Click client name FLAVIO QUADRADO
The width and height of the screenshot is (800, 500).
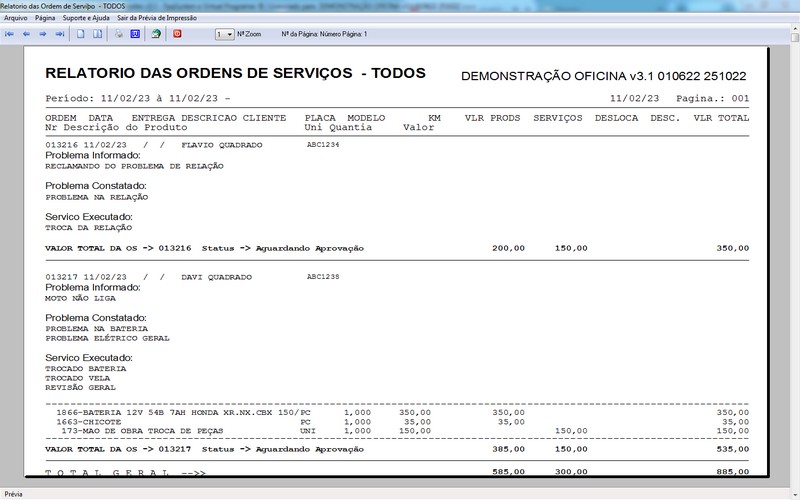(x=222, y=145)
